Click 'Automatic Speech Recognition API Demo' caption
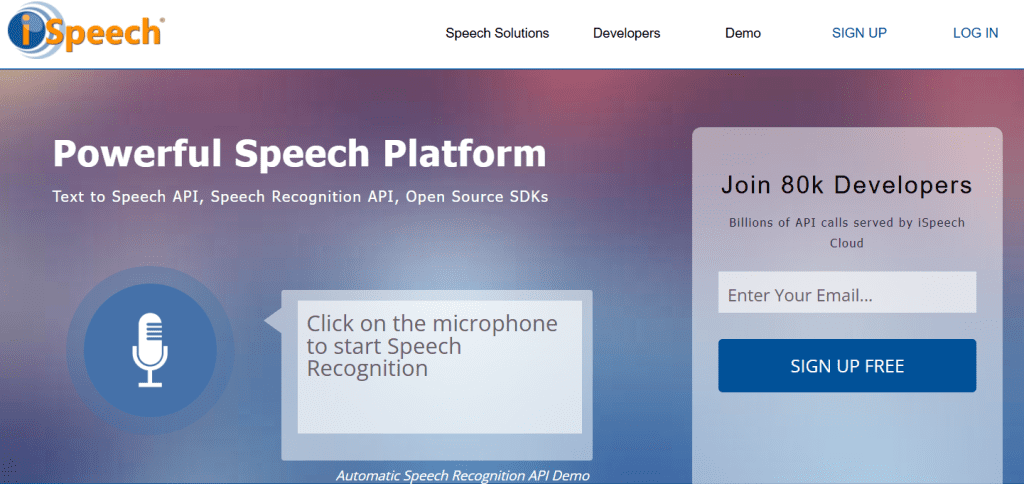 tap(463, 476)
